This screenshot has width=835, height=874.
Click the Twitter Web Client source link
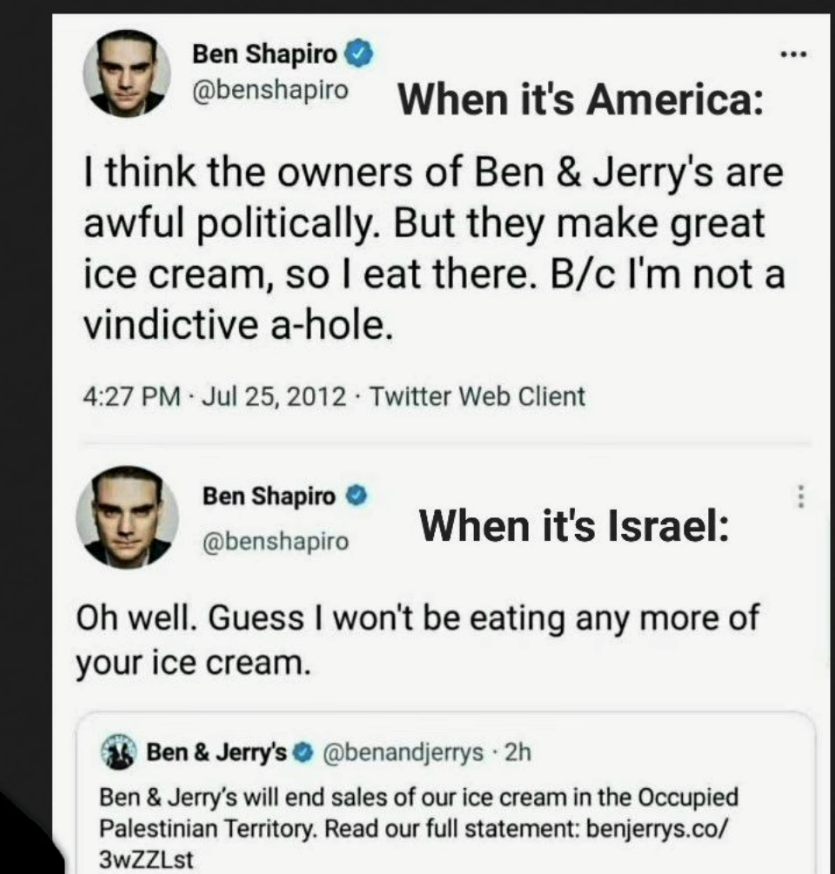[x=477, y=396]
